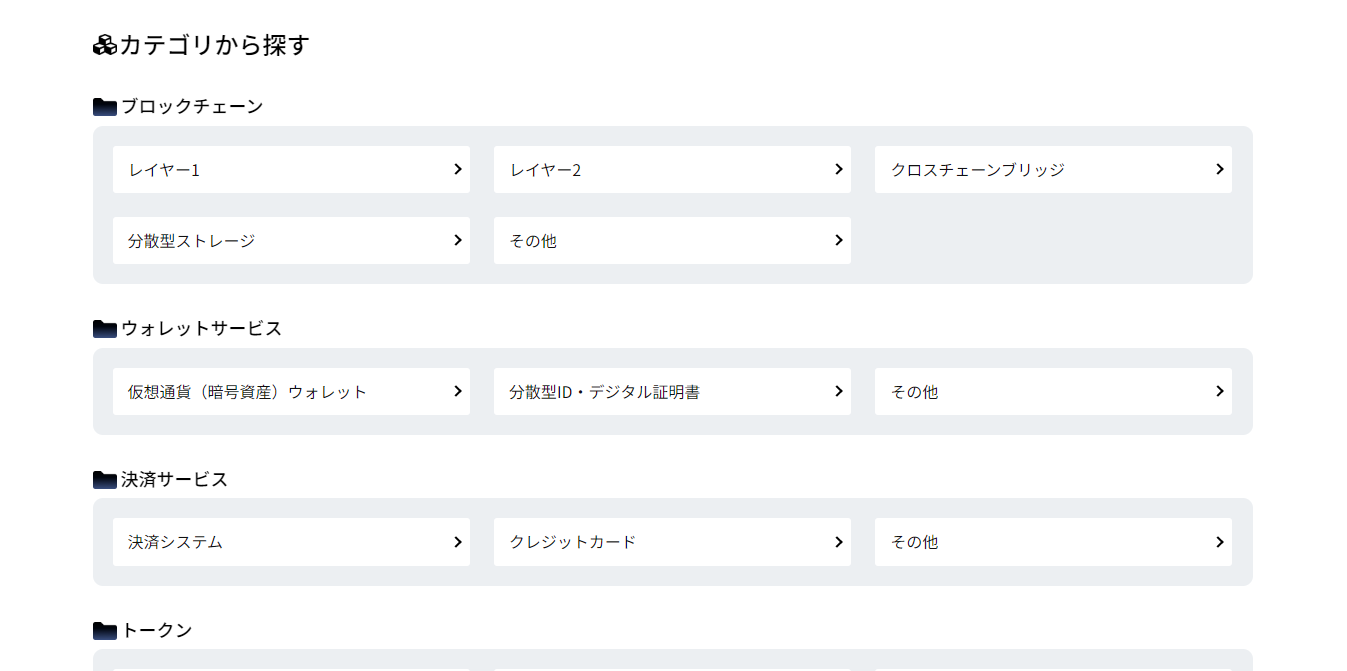Open 仮想通貨（暗号資産）ウォレット category

291,392
